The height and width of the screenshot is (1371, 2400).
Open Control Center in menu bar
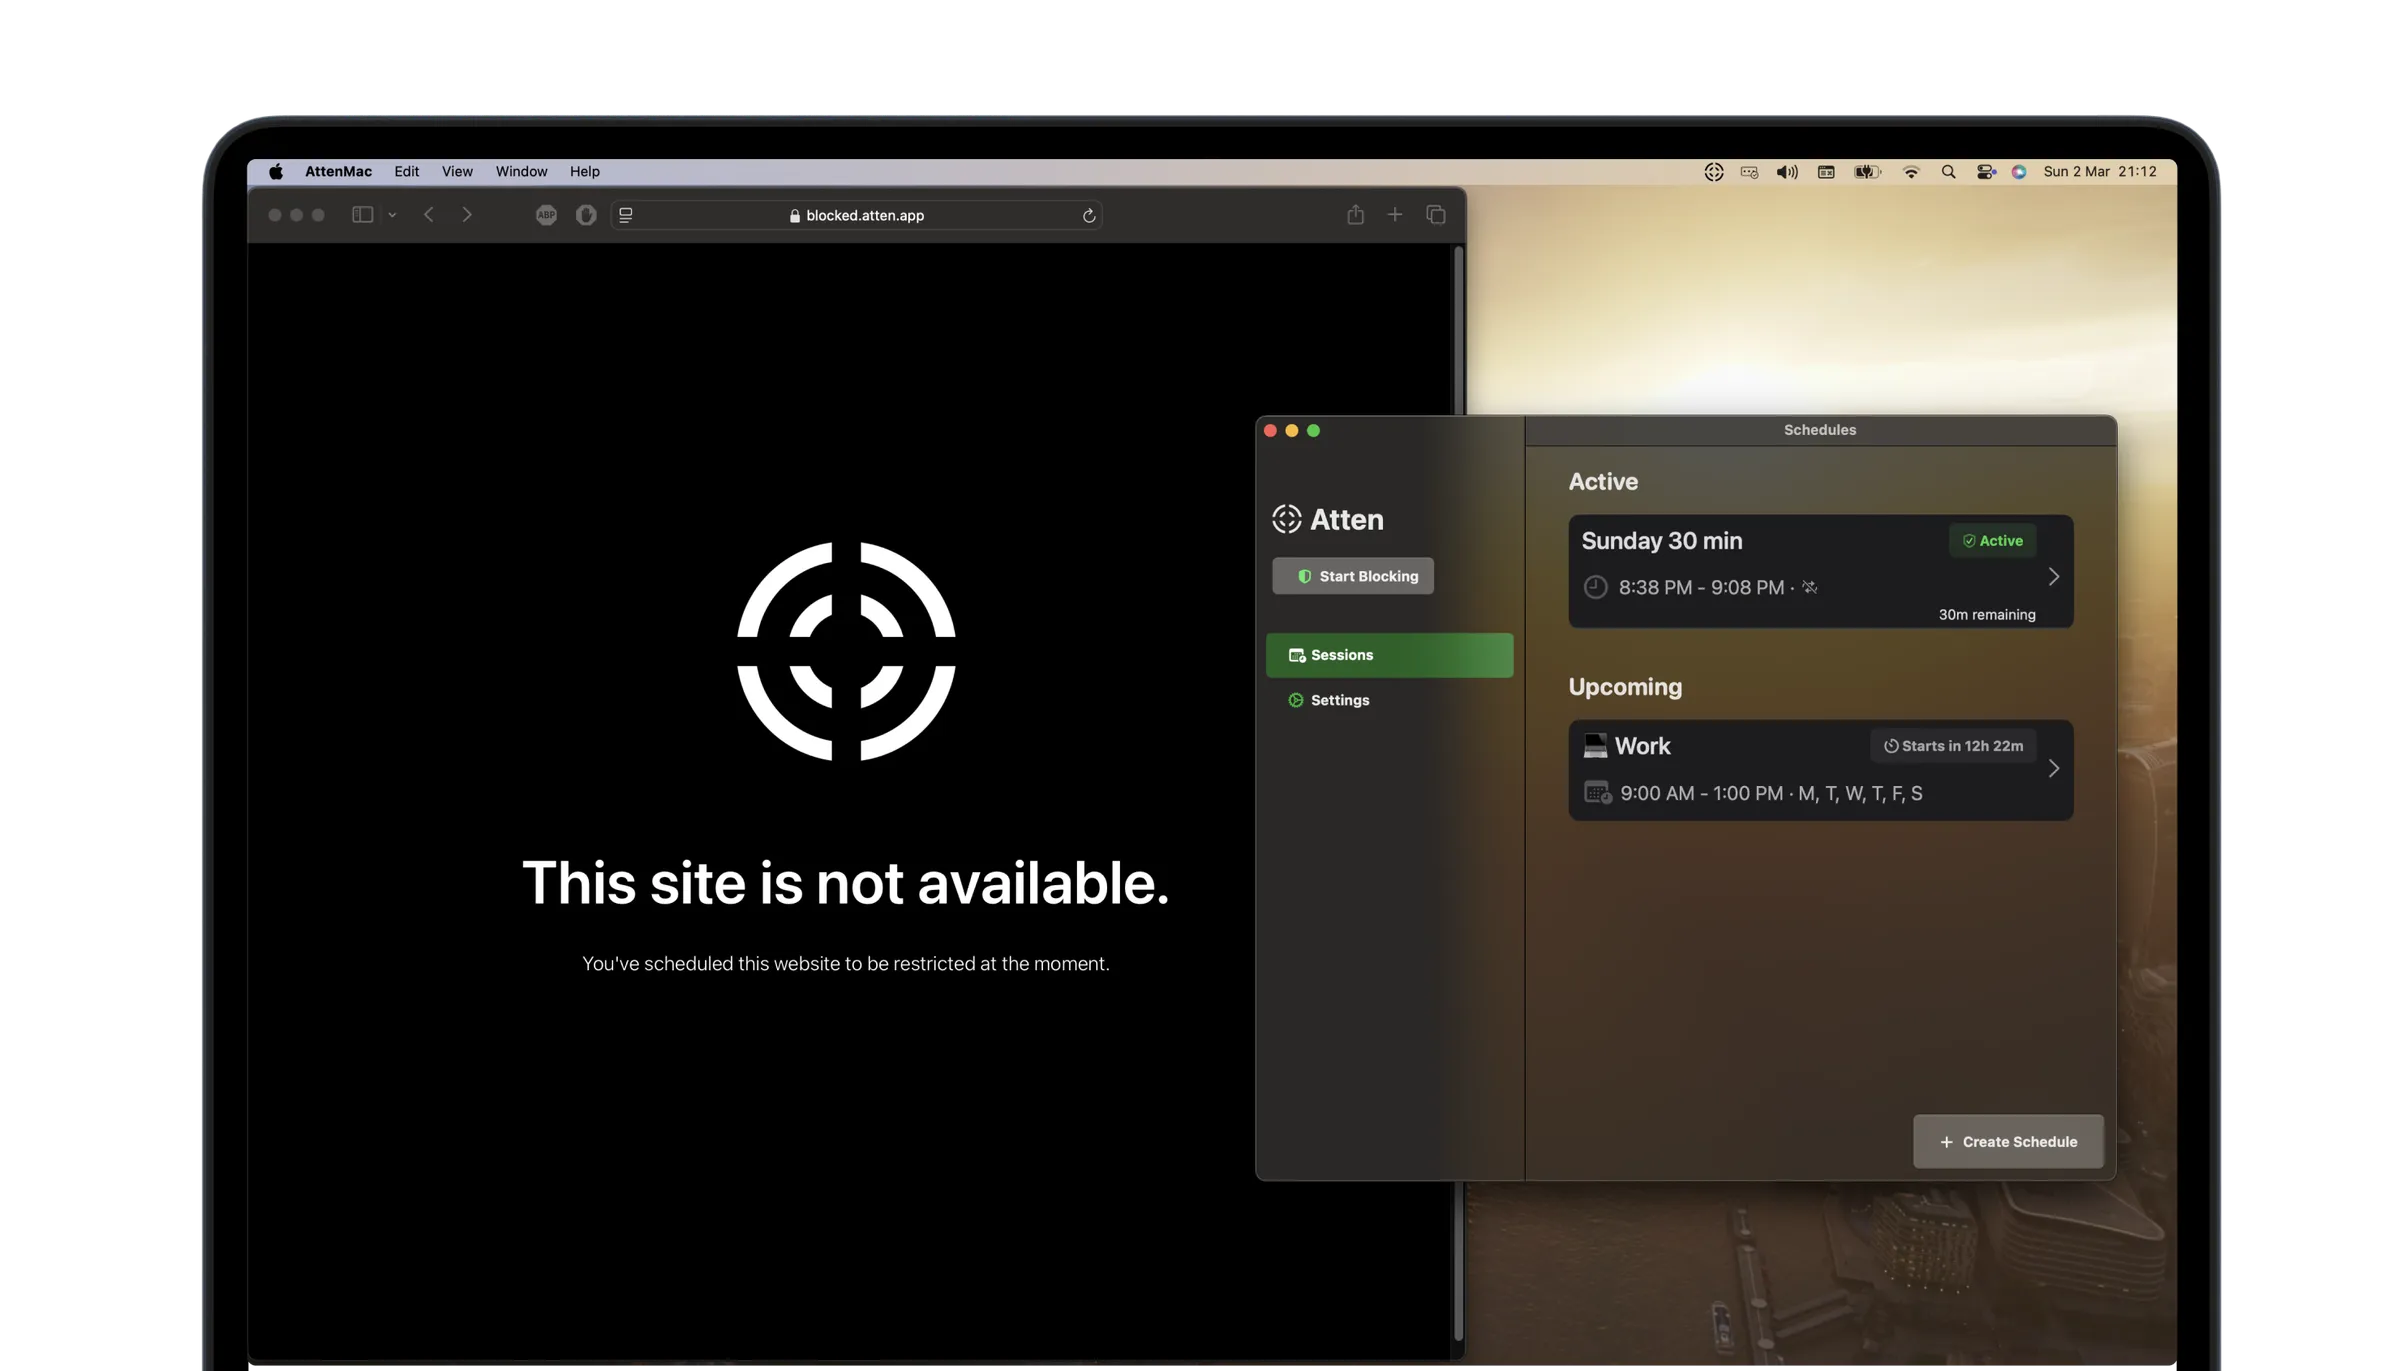(x=1986, y=172)
